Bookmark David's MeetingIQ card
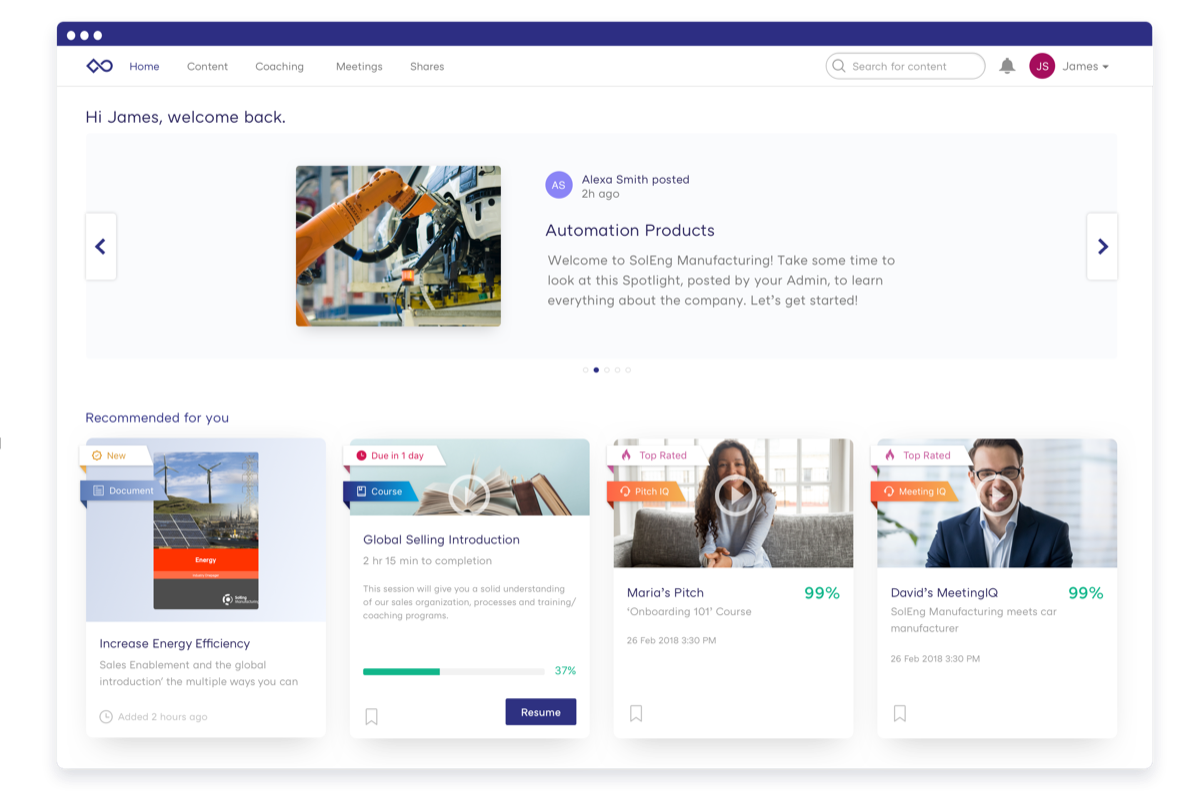The width and height of the screenshot is (1200, 796). (x=899, y=713)
